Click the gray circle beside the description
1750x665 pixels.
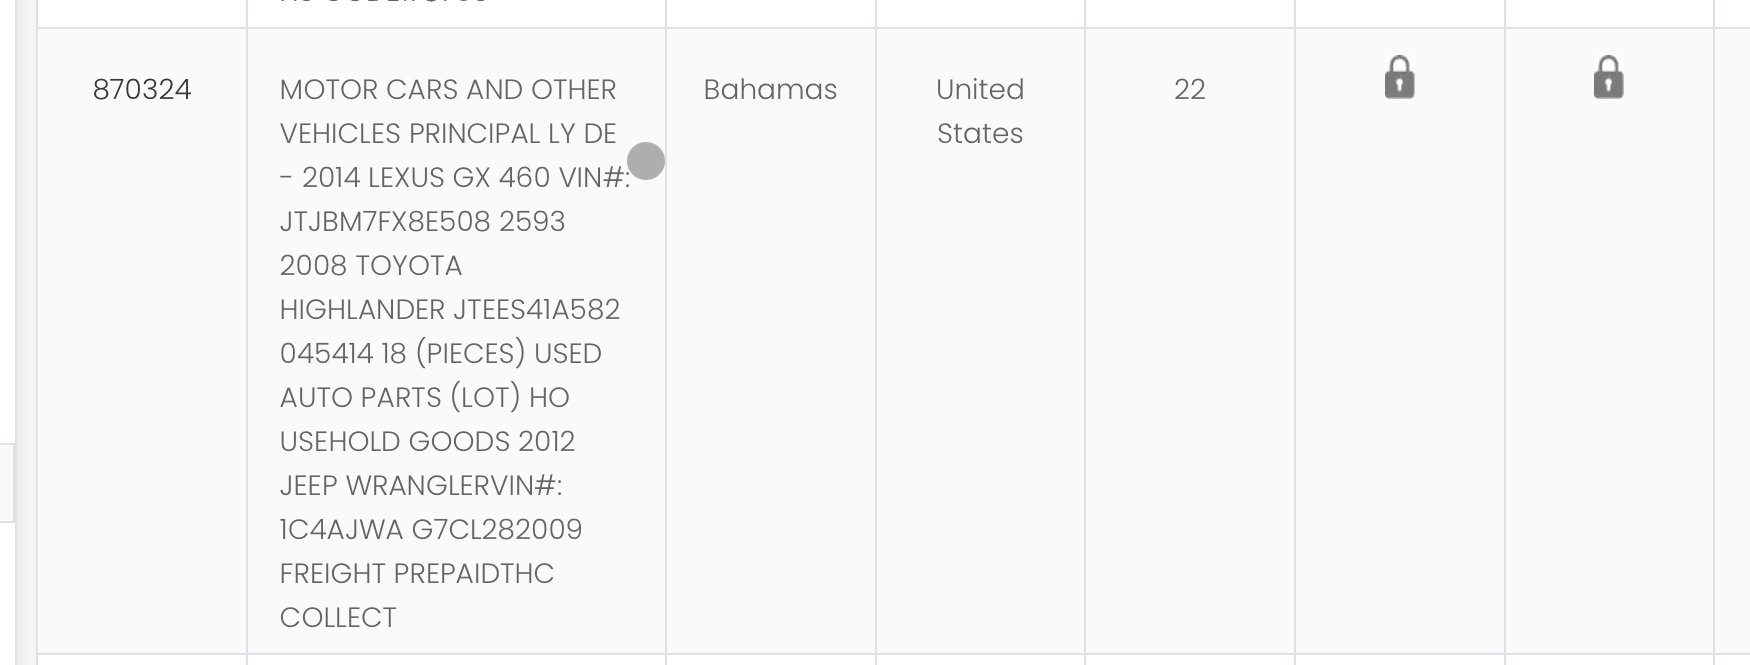point(646,161)
